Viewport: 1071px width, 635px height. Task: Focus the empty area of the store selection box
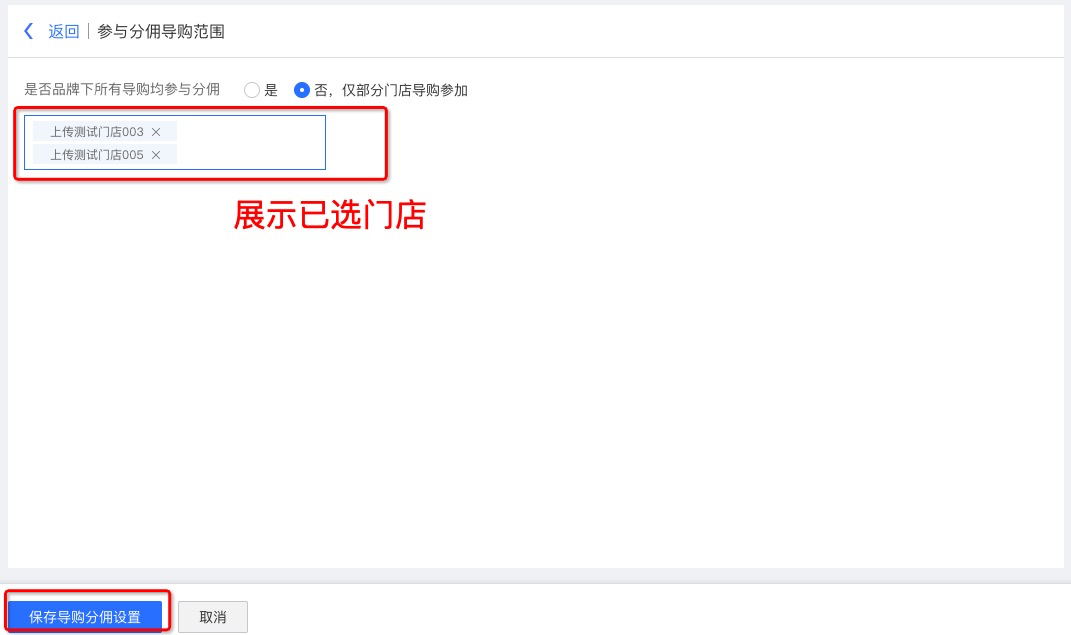point(253,143)
